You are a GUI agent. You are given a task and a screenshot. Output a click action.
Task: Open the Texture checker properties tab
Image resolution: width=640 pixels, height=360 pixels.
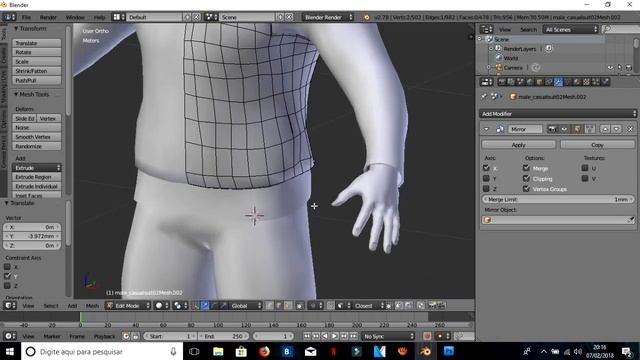pos(587,82)
